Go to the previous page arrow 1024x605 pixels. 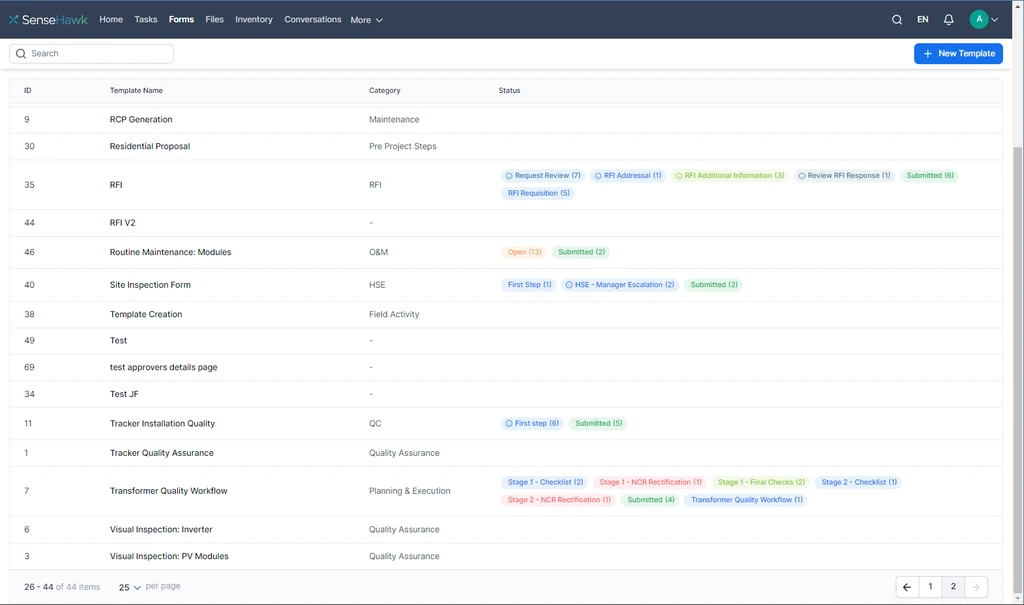click(907, 587)
